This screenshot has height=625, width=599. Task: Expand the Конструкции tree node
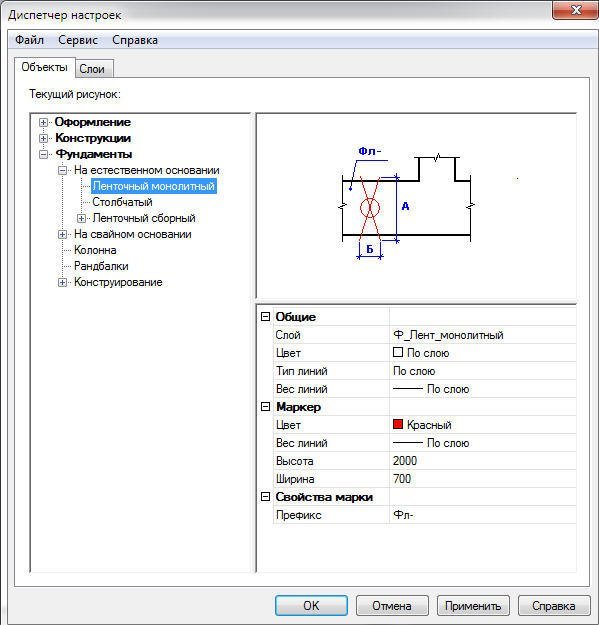pyautogui.click(x=43, y=138)
